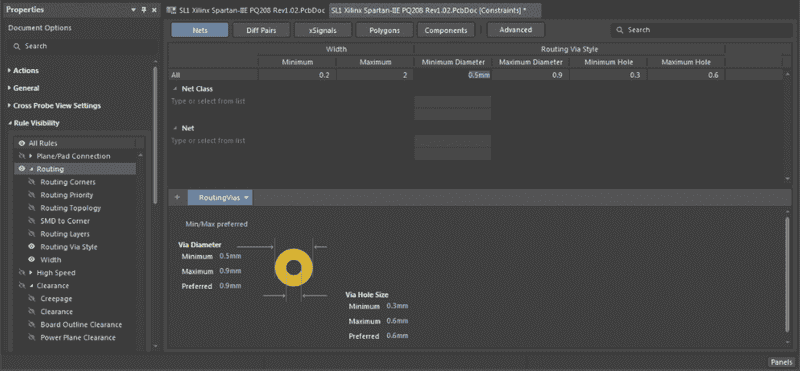This screenshot has height=371, width=800.
Task: Collapse the Clearance tree node
Action: [31, 286]
